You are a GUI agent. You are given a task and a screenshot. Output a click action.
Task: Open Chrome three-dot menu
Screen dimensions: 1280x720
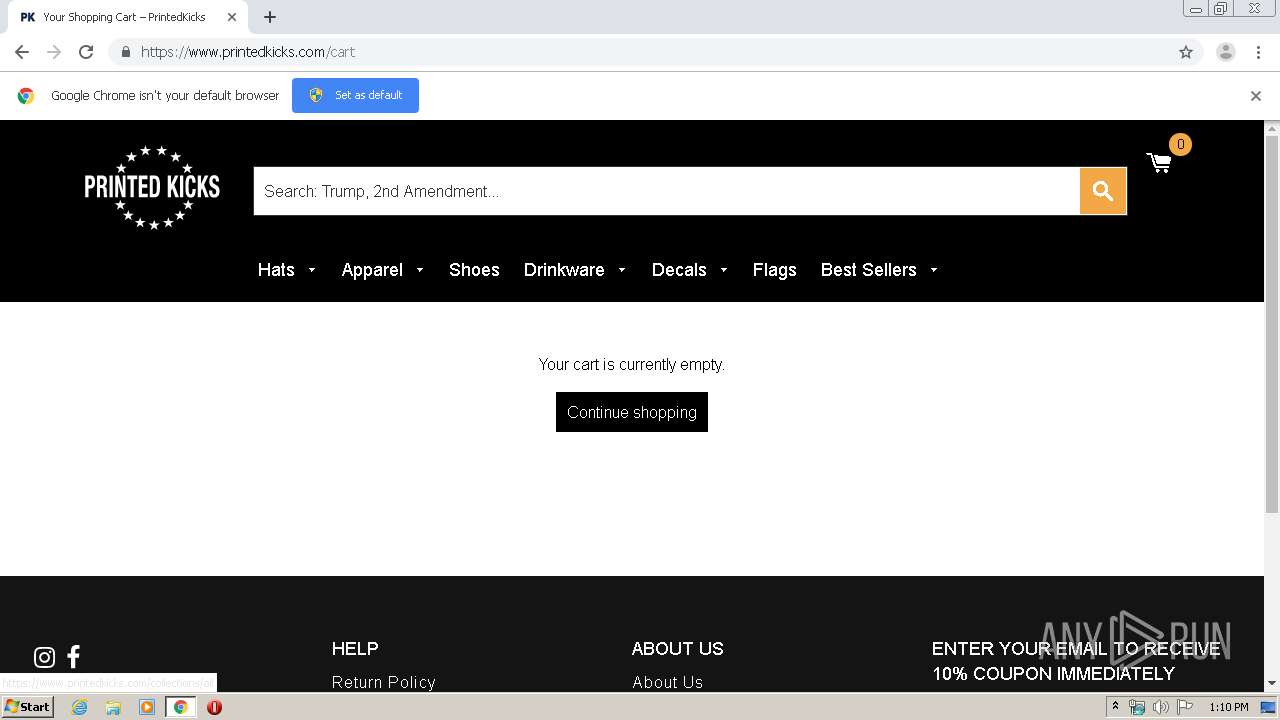1258,52
